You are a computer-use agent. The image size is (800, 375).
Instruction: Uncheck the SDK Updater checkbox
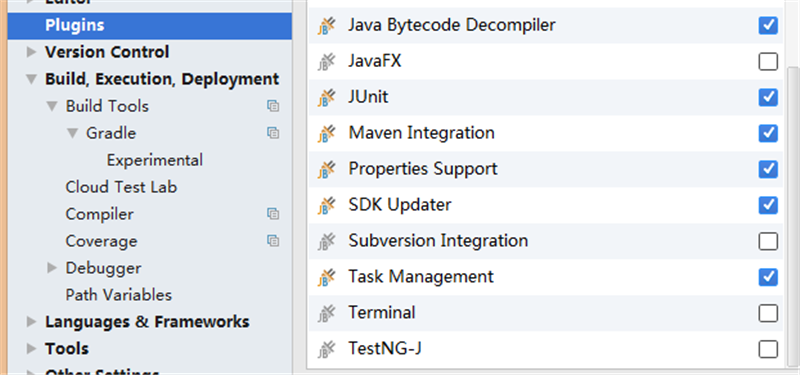point(768,205)
